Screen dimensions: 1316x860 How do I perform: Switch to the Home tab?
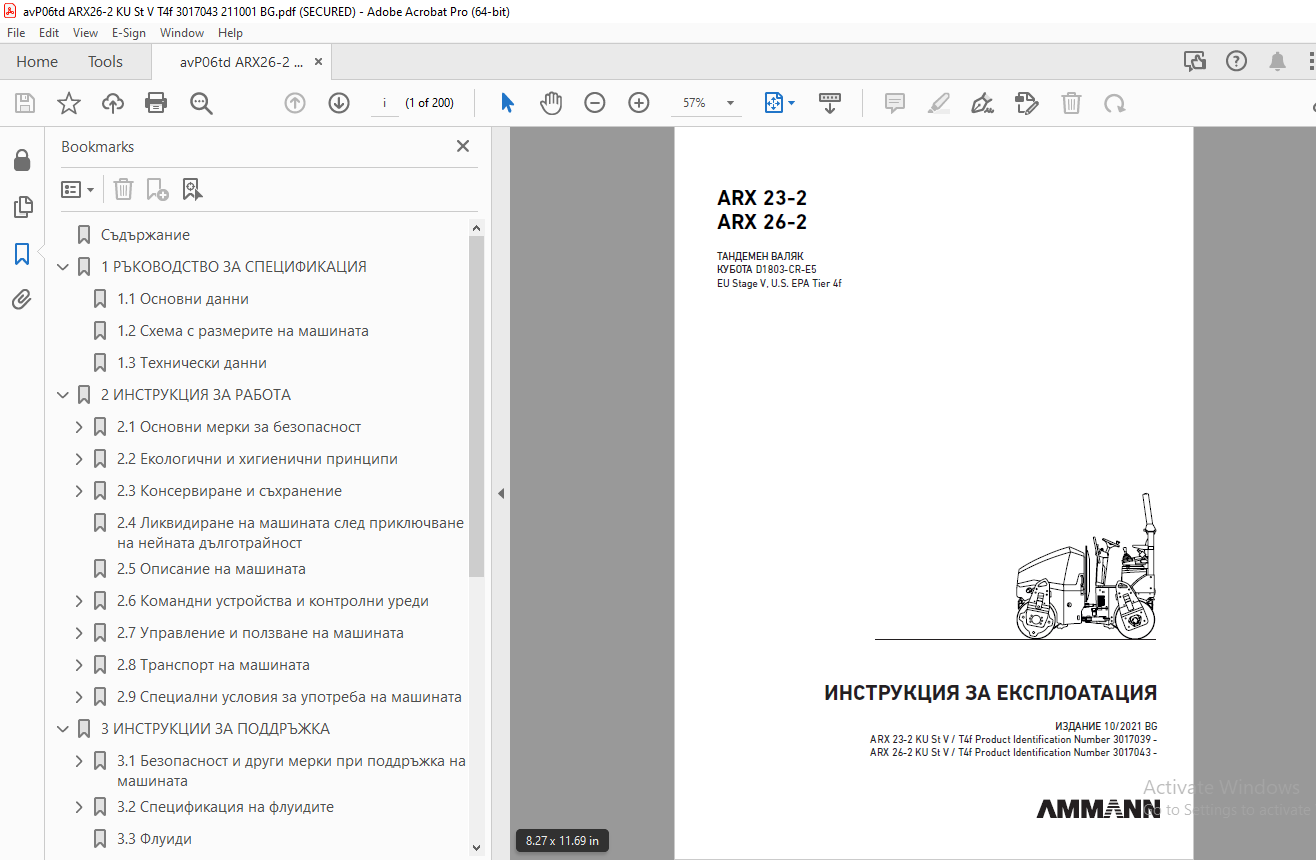[37, 62]
